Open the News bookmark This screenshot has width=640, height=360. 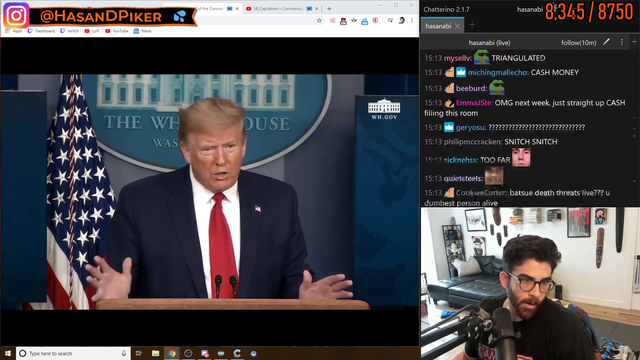point(142,31)
